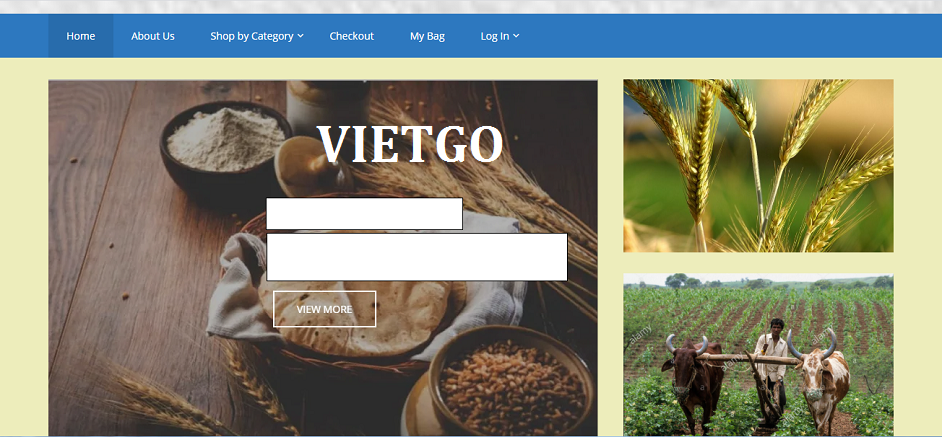The width and height of the screenshot is (942, 437).
Task: Go to the About Us page
Action: [153, 36]
